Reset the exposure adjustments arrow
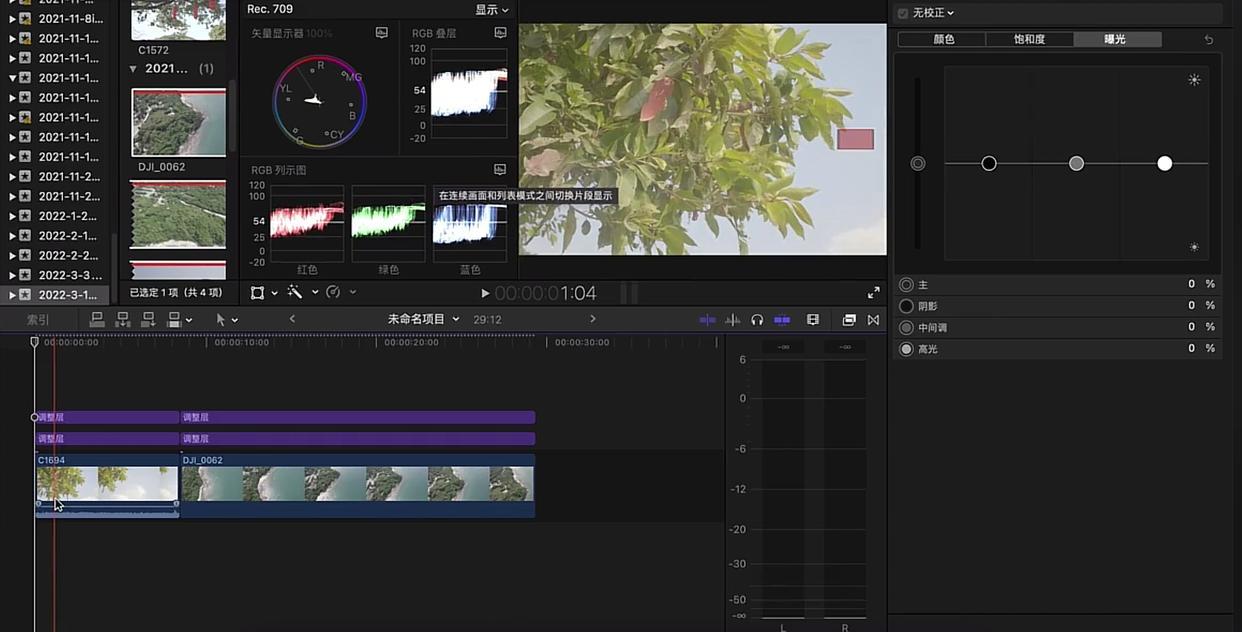 (1208, 40)
